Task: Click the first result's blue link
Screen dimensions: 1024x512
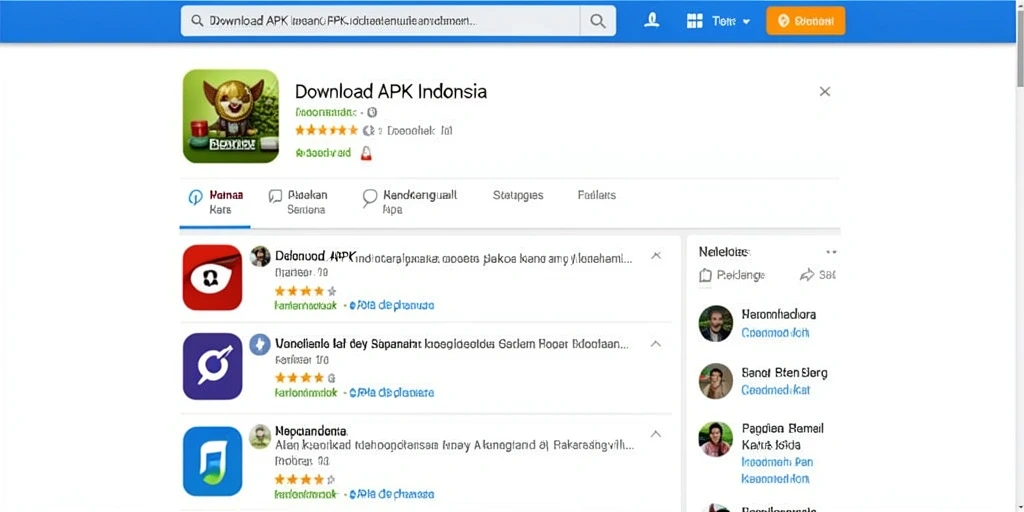Action: pyautogui.click(x=391, y=305)
